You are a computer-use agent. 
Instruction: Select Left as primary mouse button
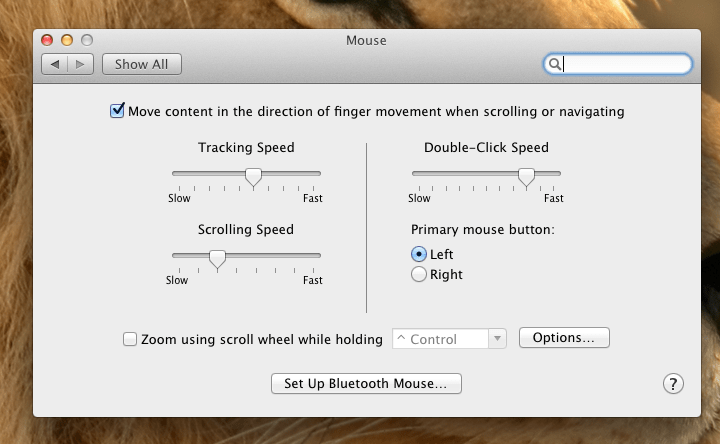pyautogui.click(x=419, y=254)
